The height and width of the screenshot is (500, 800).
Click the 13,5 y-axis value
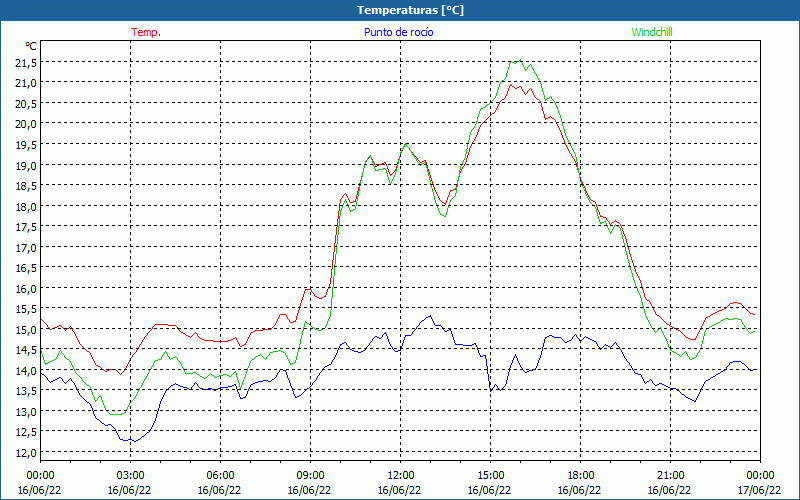tap(26, 390)
